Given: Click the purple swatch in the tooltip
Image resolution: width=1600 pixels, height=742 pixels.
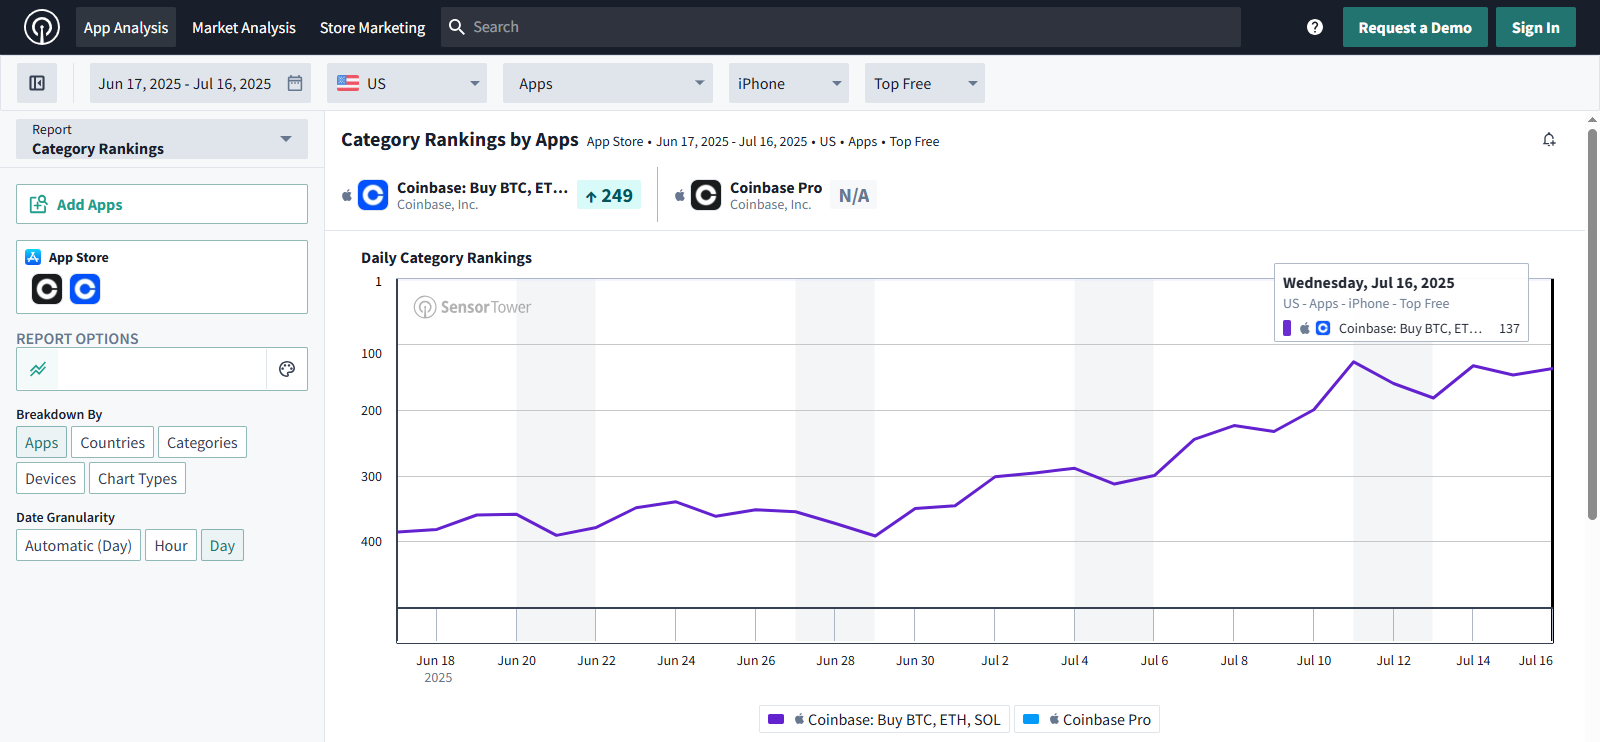Looking at the screenshot, I should 1287,328.
